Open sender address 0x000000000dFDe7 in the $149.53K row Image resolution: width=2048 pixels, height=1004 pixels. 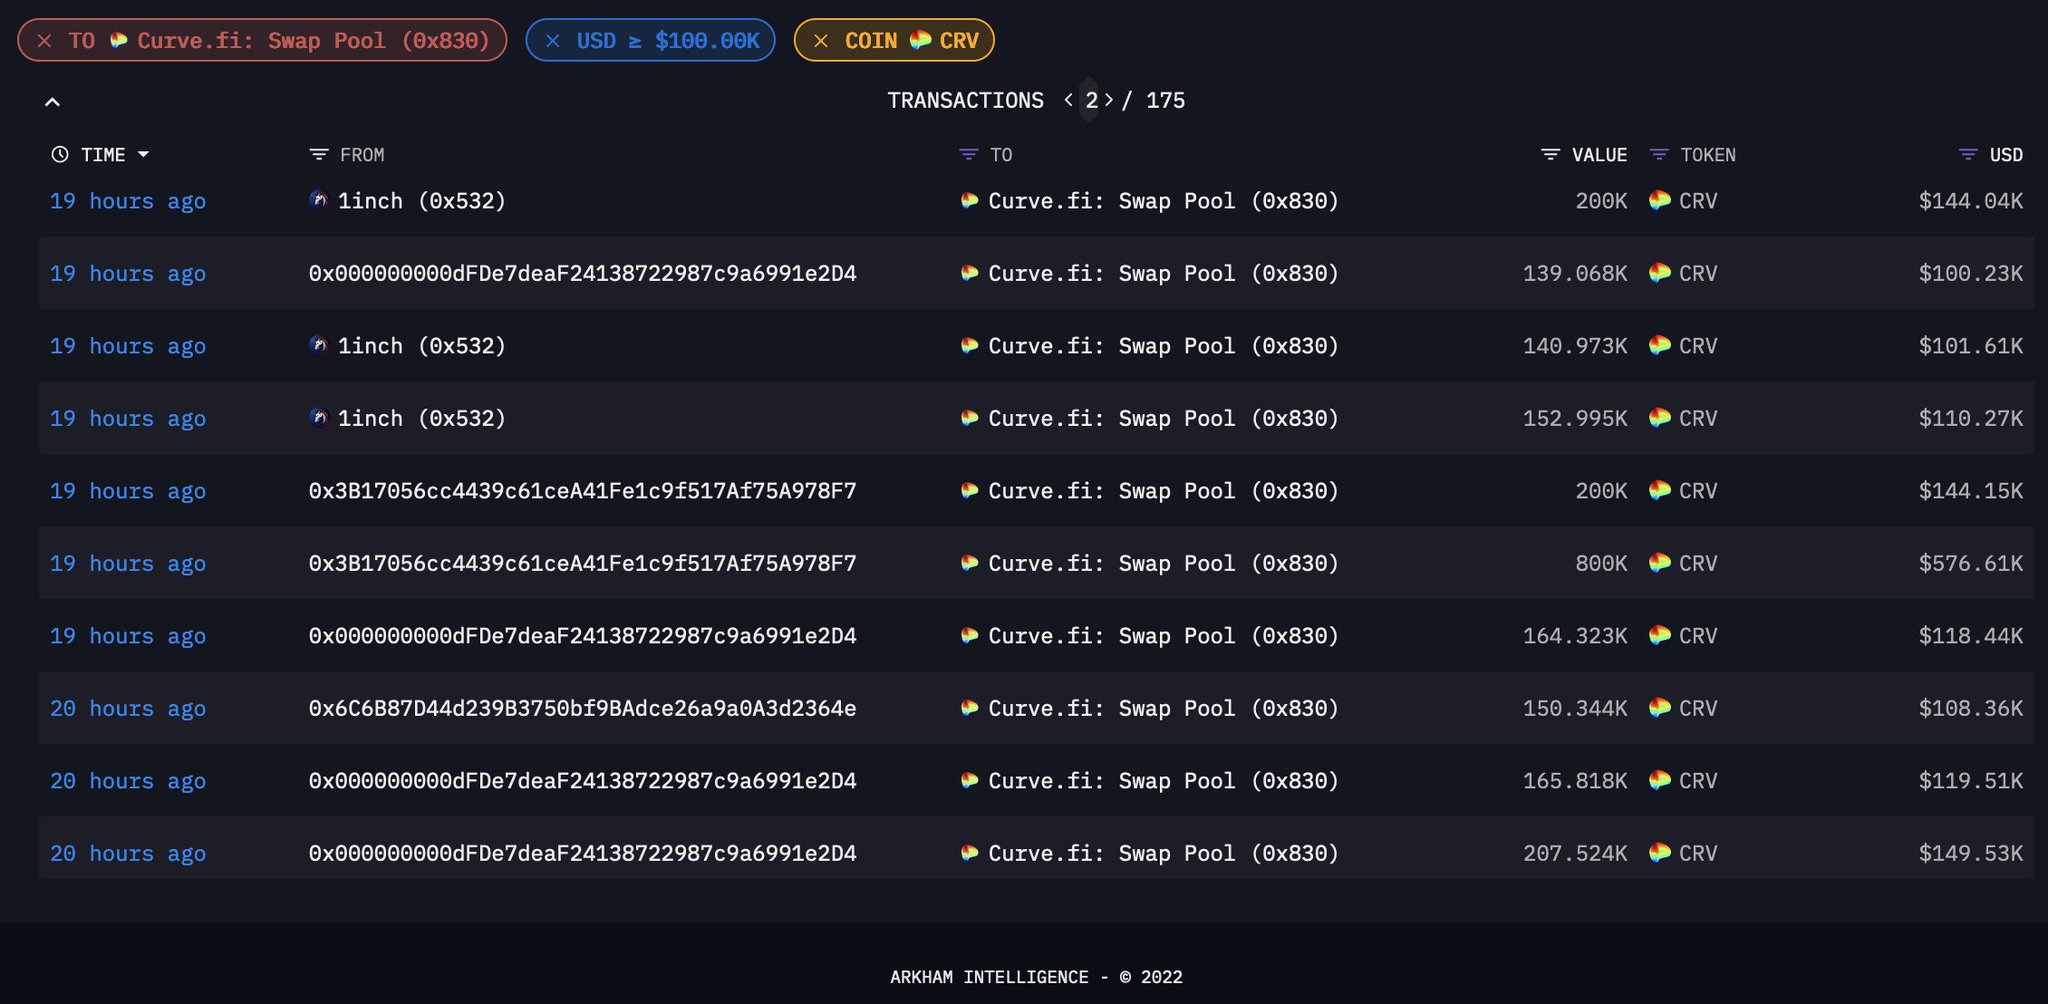[582, 853]
